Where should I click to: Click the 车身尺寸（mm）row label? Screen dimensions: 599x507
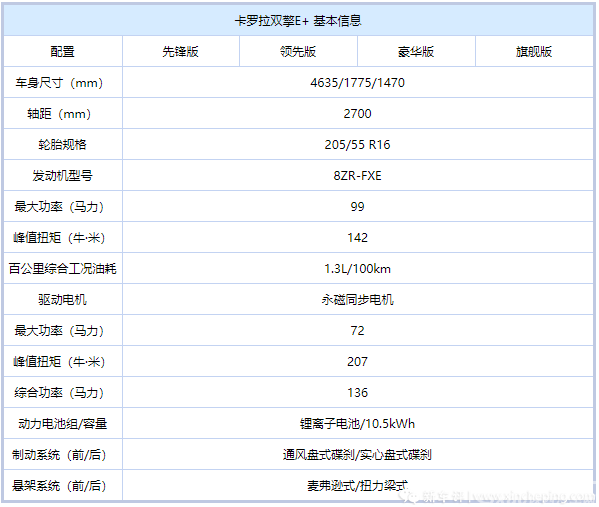(x=59, y=83)
